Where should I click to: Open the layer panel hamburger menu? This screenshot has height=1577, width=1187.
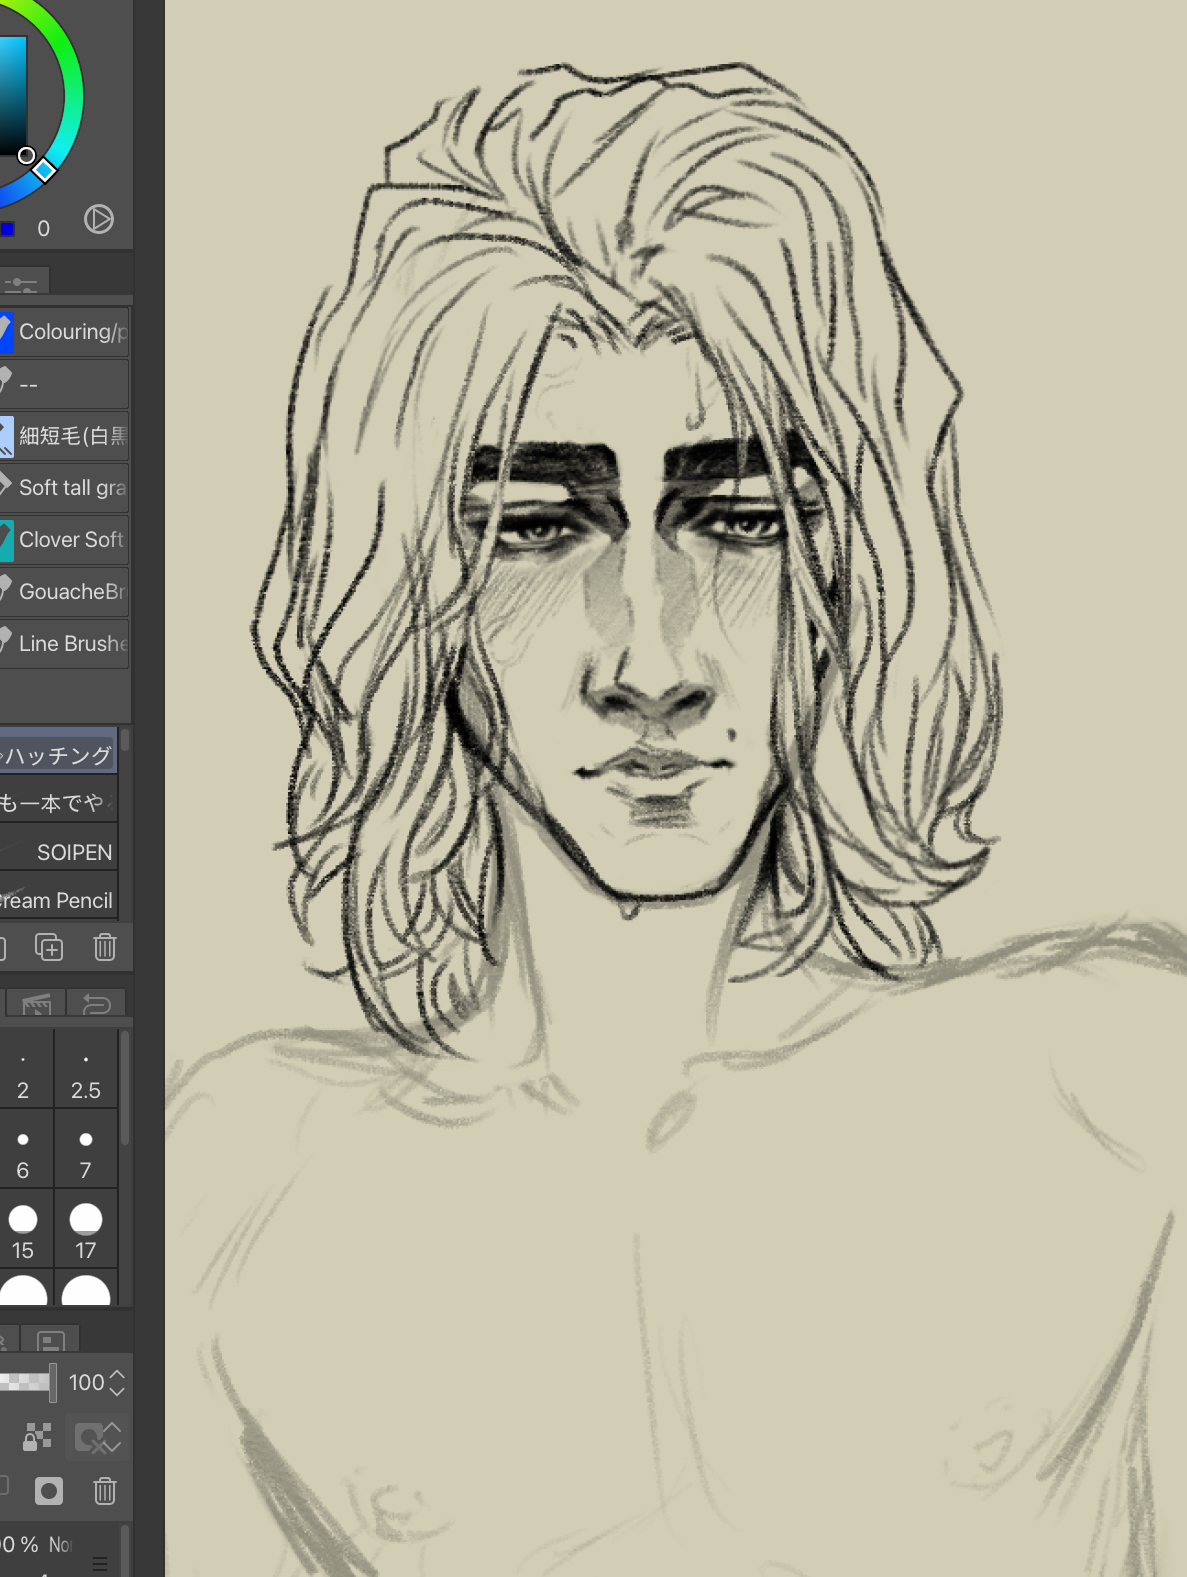(x=100, y=1564)
